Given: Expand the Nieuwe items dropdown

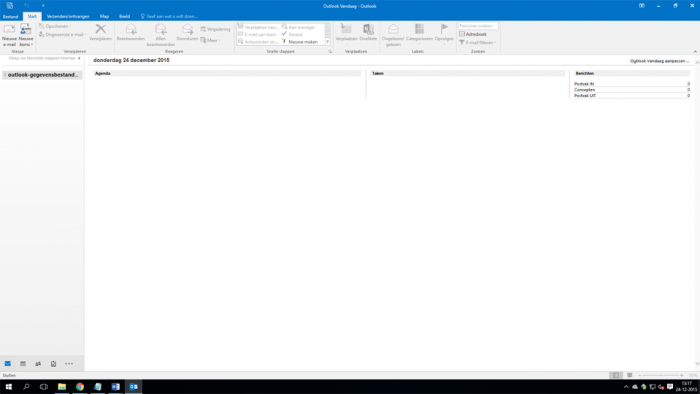Looking at the screenshot, I should tap(26, 35).
